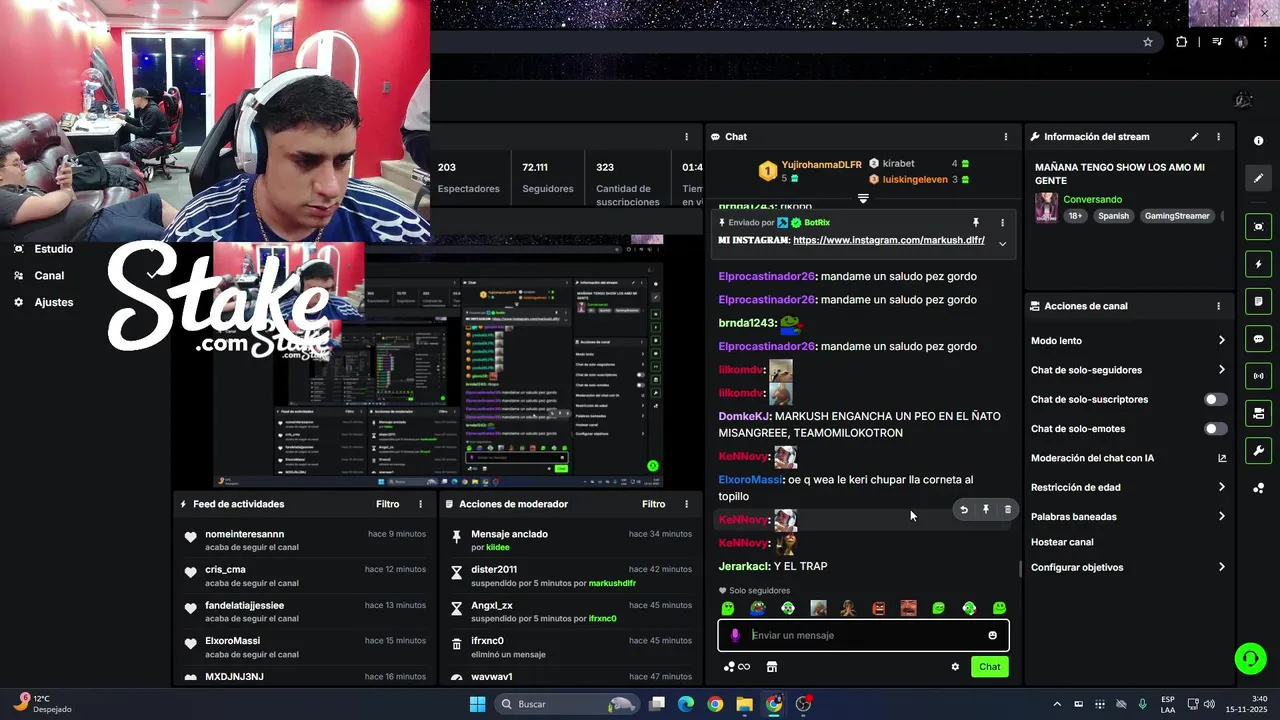Open Acciones de moderador options menu
Screen dimensions: 1280x720
[686, 504]
